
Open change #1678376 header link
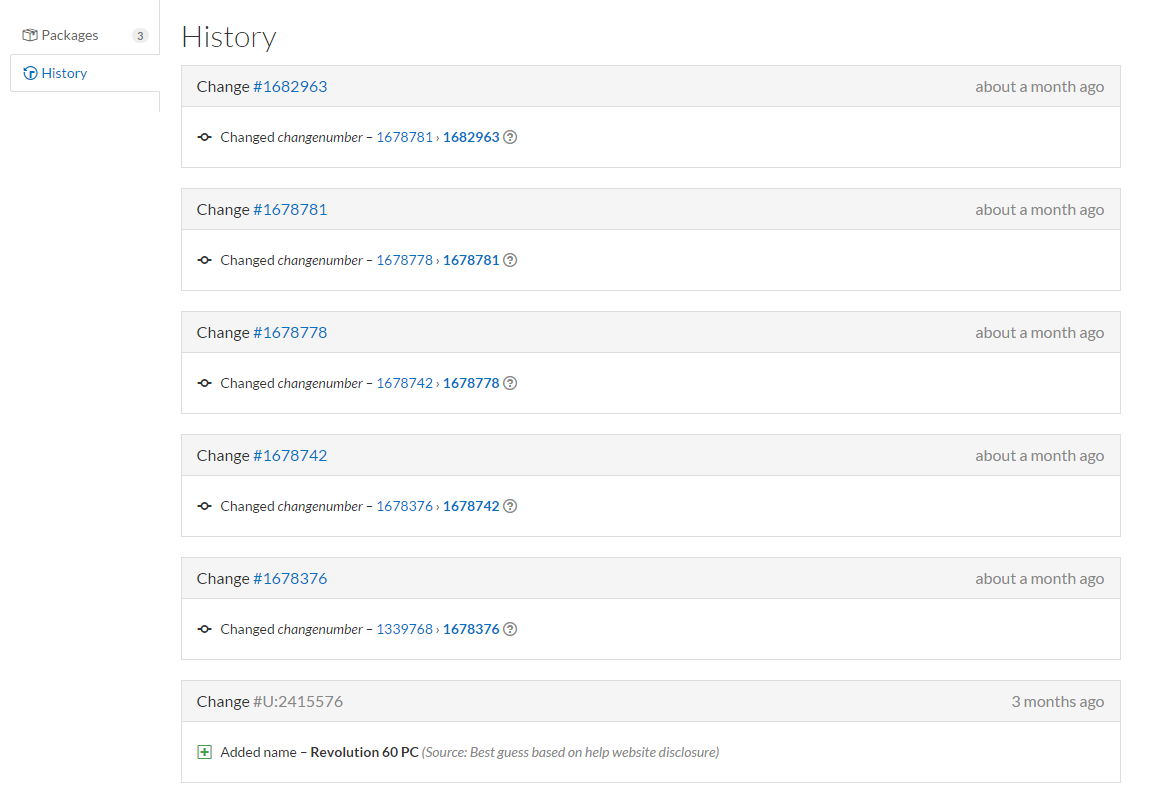(x=290, y=579)
